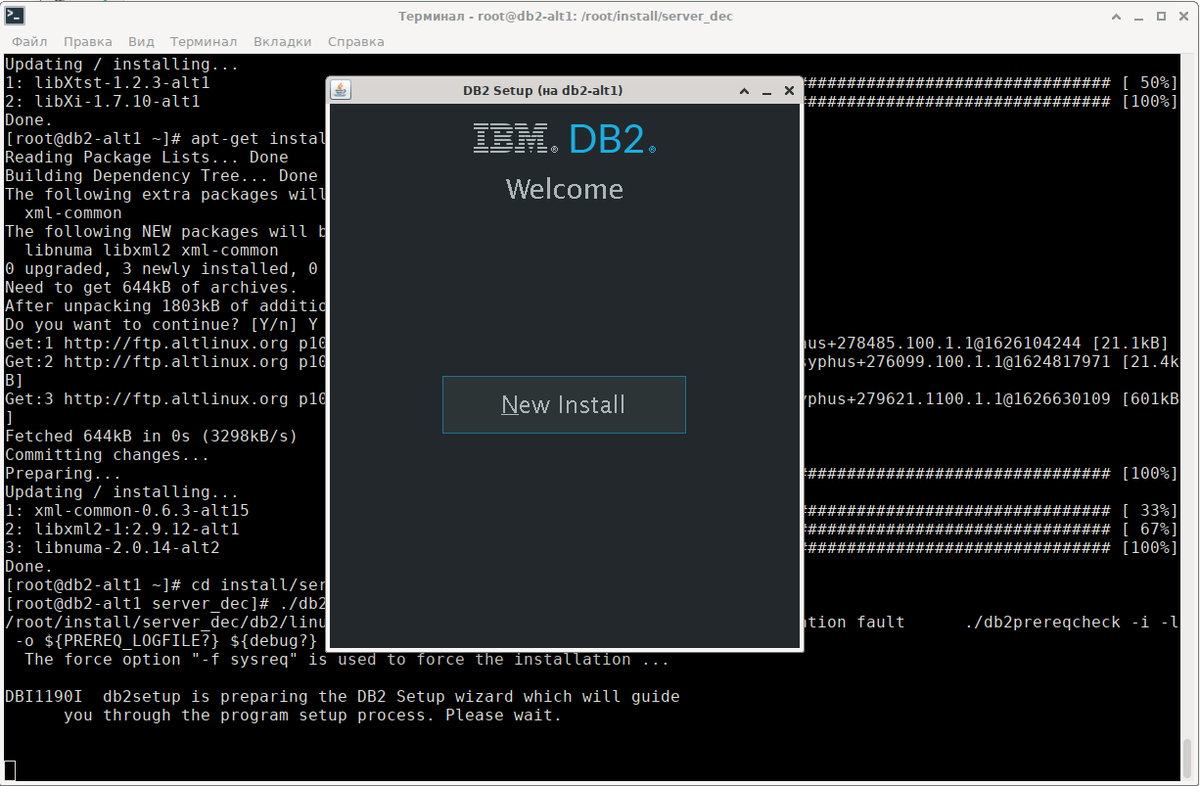Screen dimensions: 1200x786
Task: Click "2: libXi-1.7.10-alt1" line in terminal
Action: pos(103,101)
